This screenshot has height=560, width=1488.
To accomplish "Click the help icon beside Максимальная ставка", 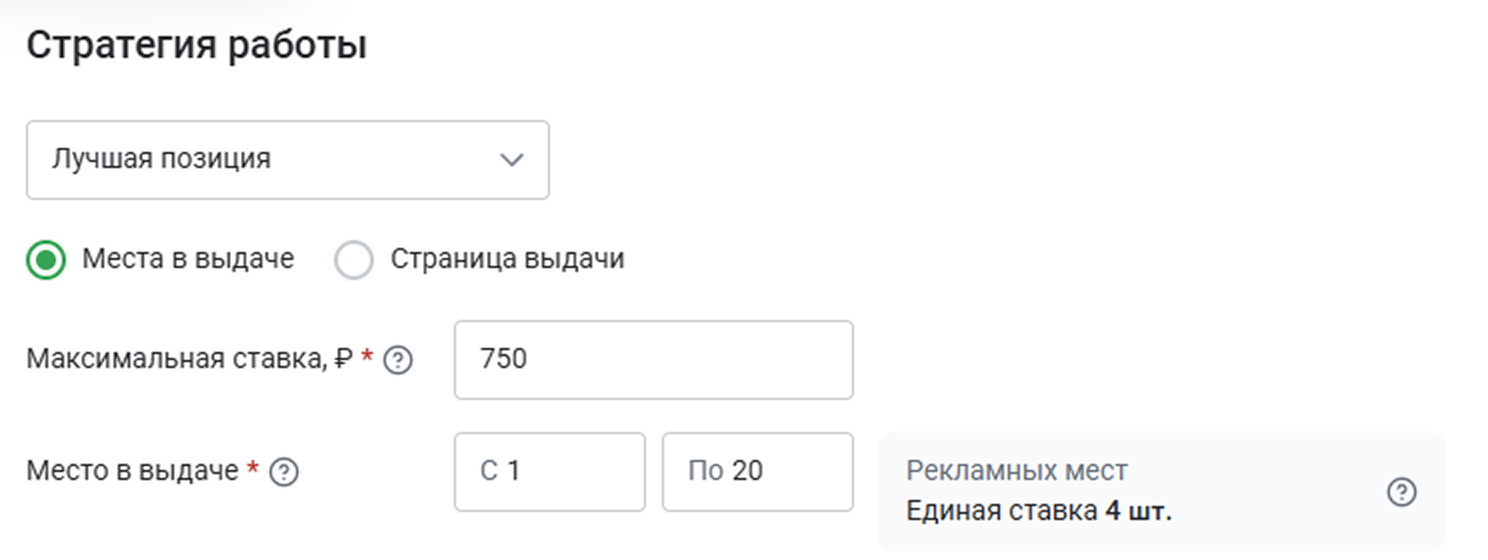I will (x=399, y=360).
